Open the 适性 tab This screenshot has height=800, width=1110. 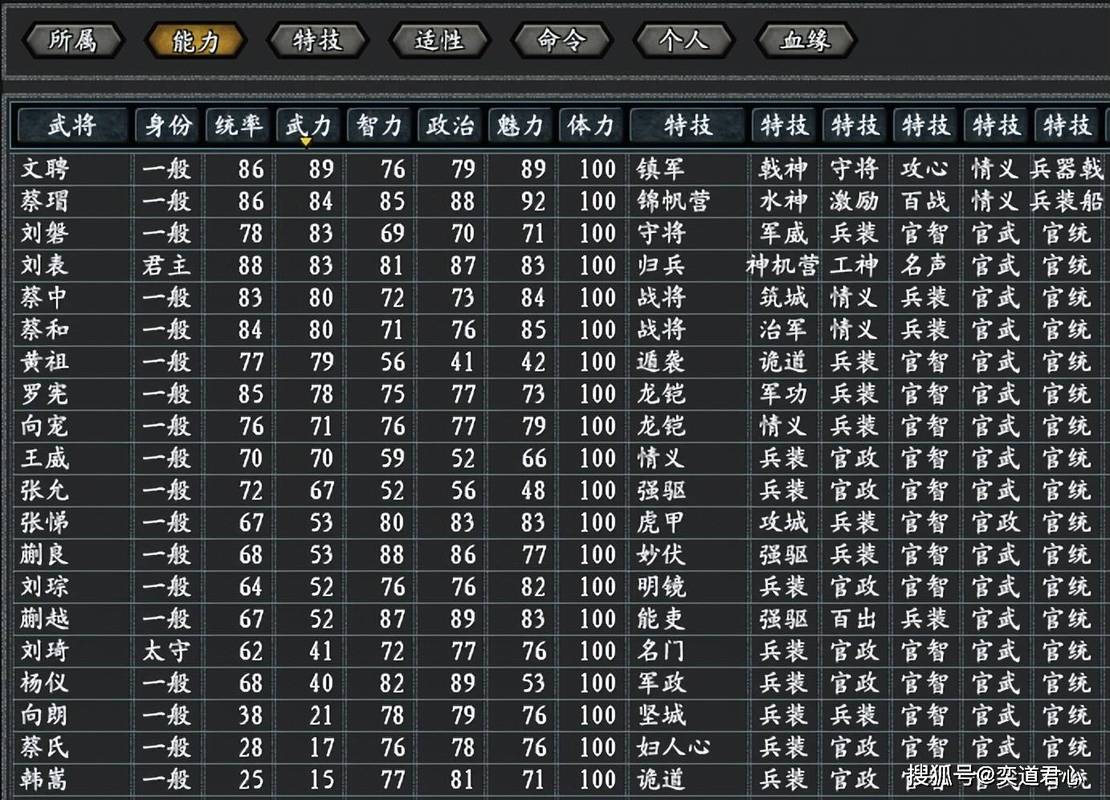tap(440, 40)
